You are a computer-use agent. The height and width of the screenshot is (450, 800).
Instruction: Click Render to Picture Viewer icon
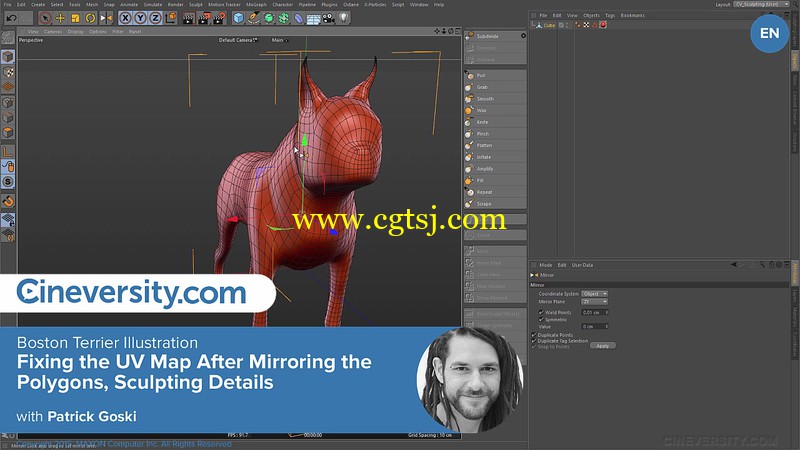tap(204, 19)
